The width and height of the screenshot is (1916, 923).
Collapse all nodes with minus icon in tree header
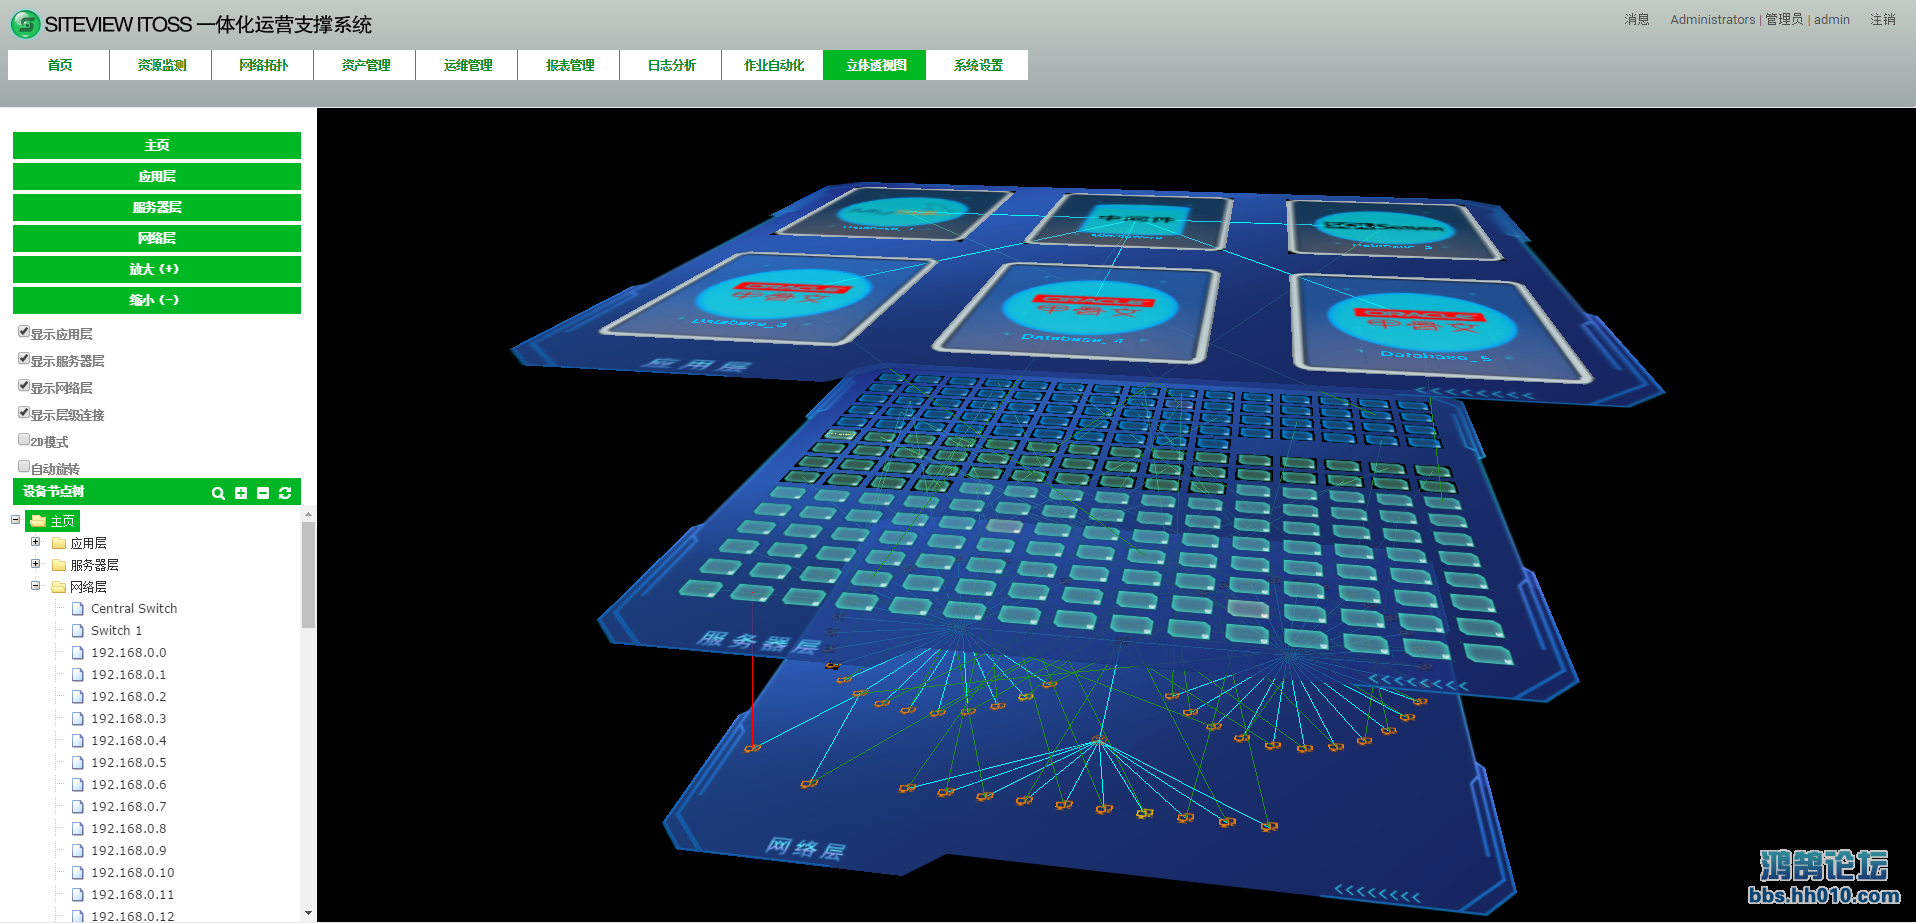263,493
